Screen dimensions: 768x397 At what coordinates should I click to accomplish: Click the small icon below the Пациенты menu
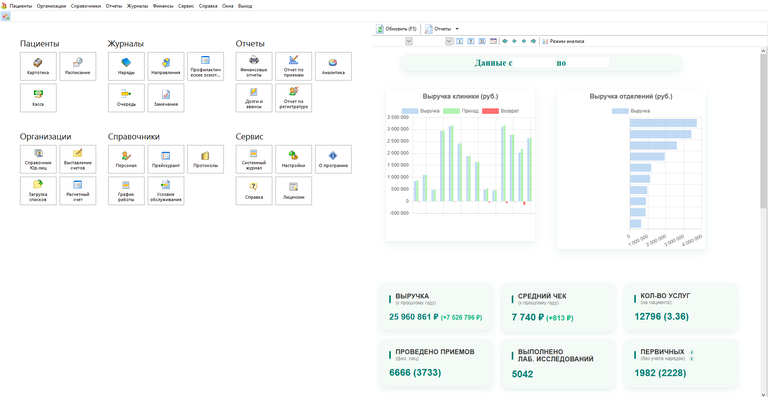click(x=6, y=16)
